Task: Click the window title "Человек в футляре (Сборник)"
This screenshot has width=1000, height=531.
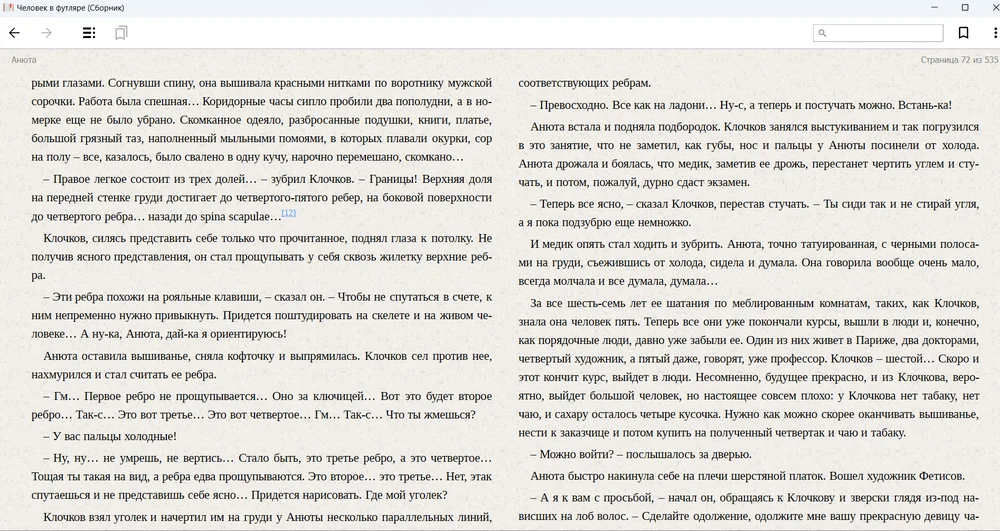Action: coord(71,8)
